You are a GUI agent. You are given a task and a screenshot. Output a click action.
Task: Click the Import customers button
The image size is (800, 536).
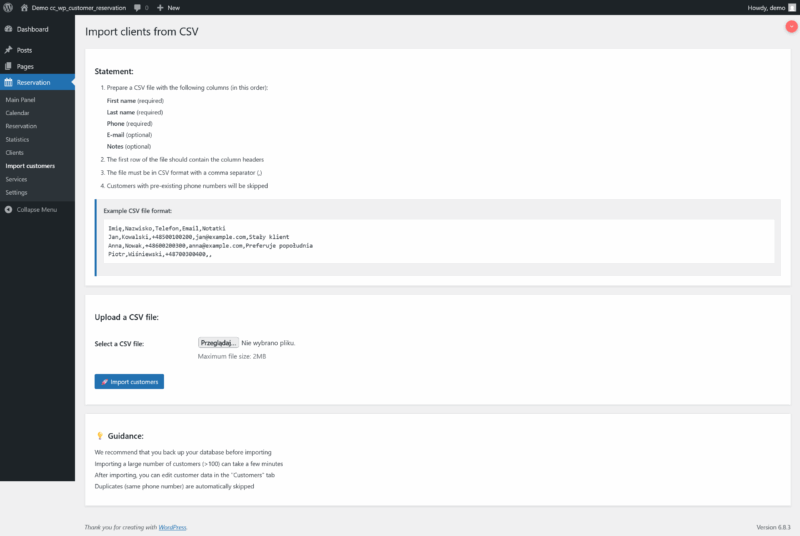[129, 381]
